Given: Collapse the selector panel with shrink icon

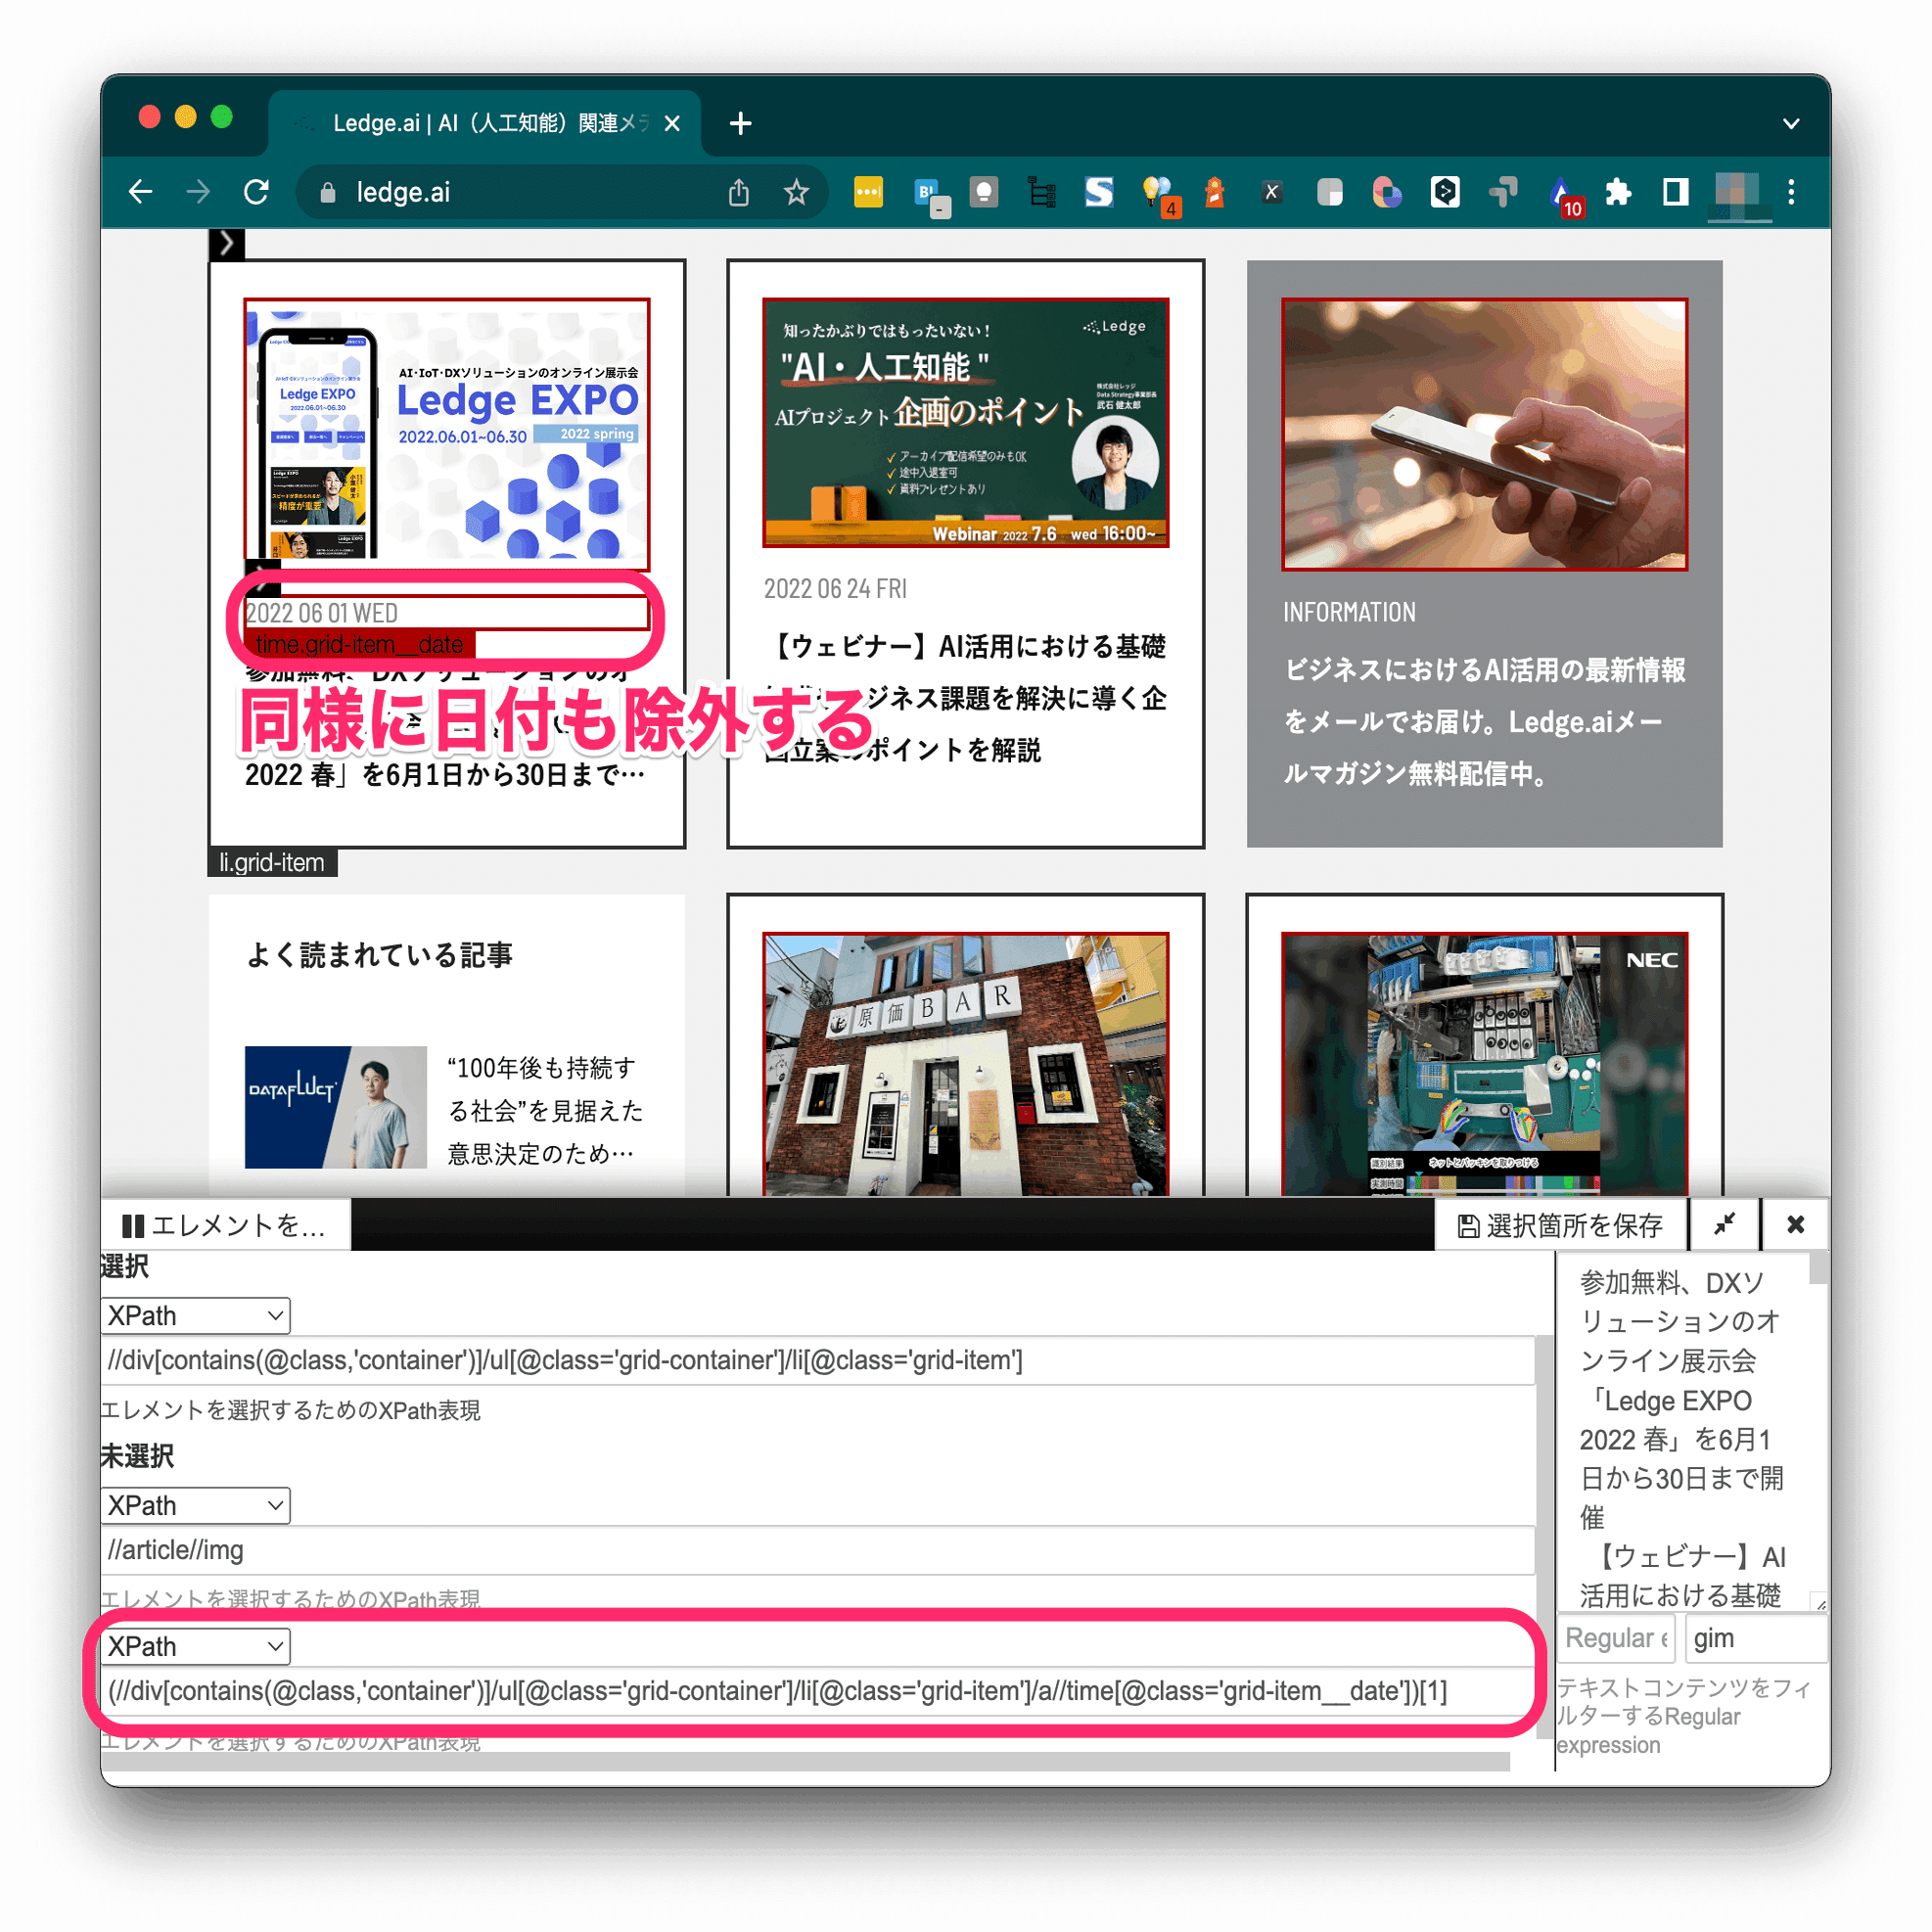Looking at the screenshot, I should [1724, 1225].
